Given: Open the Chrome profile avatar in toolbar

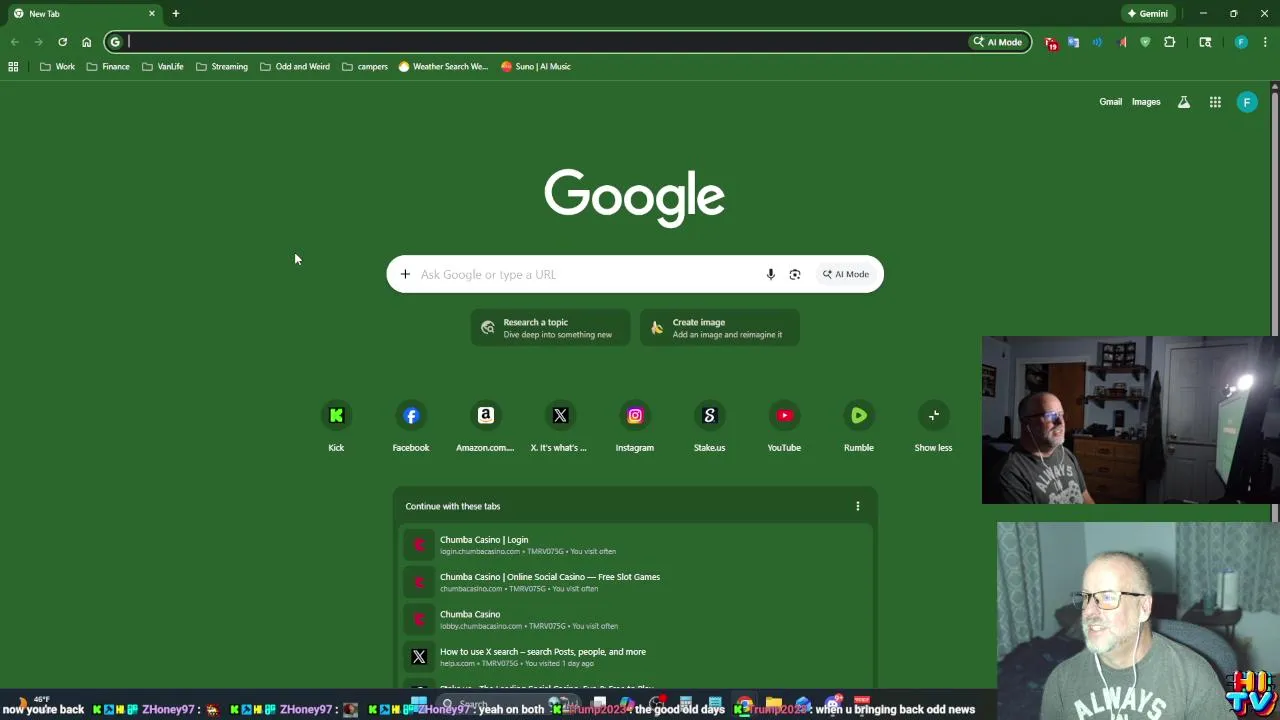Looking at the screenshot, I should point(1241,42).
